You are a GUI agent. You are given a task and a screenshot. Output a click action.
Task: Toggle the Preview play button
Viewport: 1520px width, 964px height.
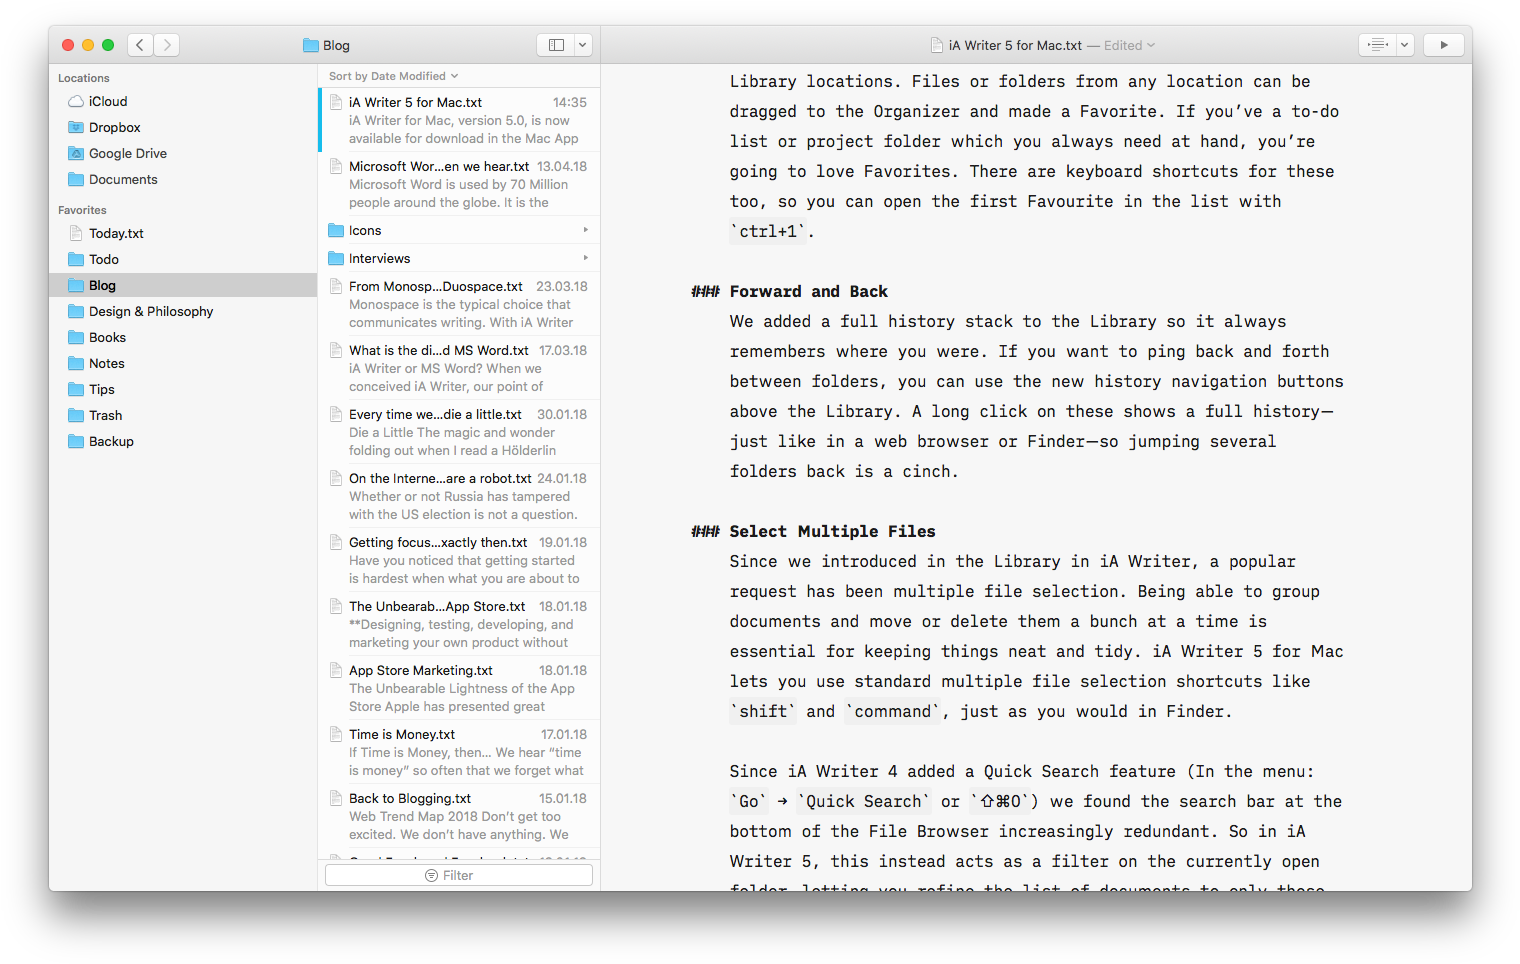click(1443, 45)
